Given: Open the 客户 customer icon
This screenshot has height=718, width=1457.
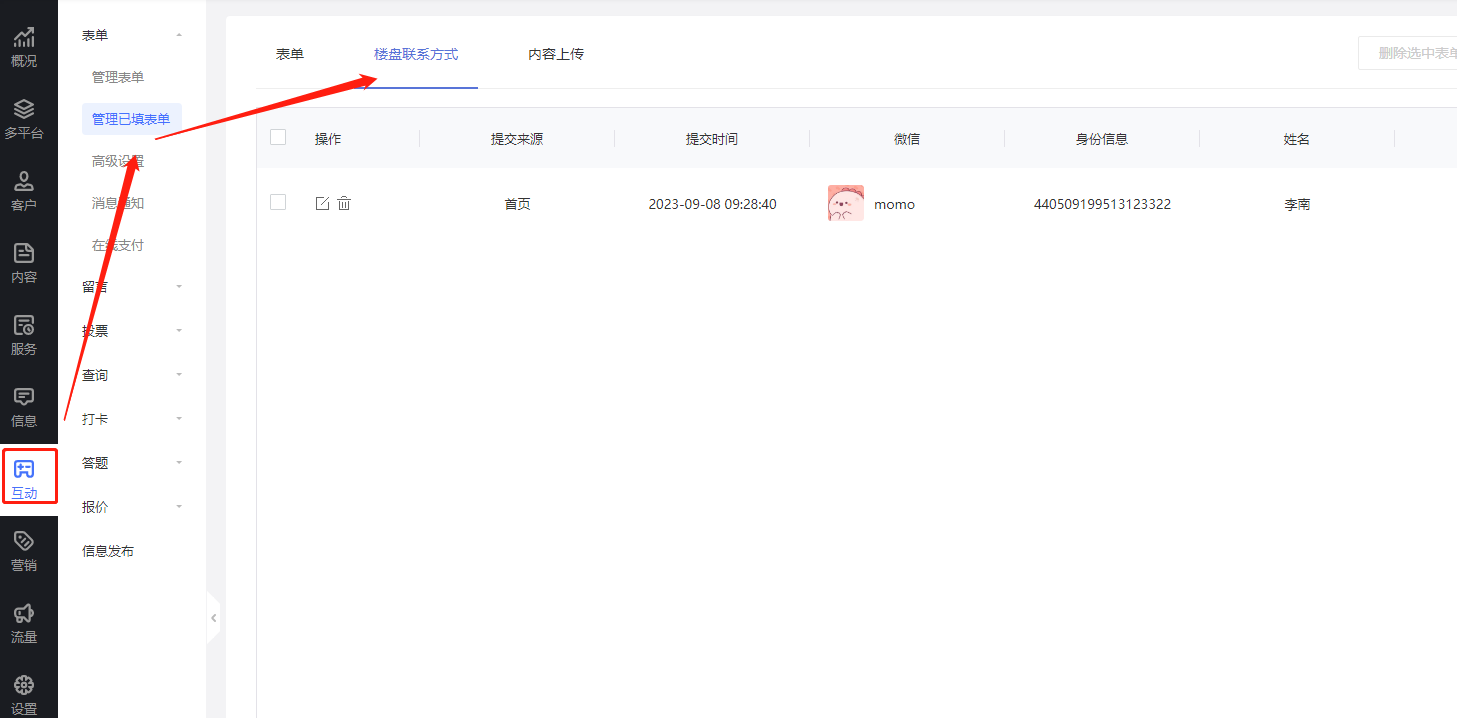Looking at the screenshot, I should click(x=24, y=182).
